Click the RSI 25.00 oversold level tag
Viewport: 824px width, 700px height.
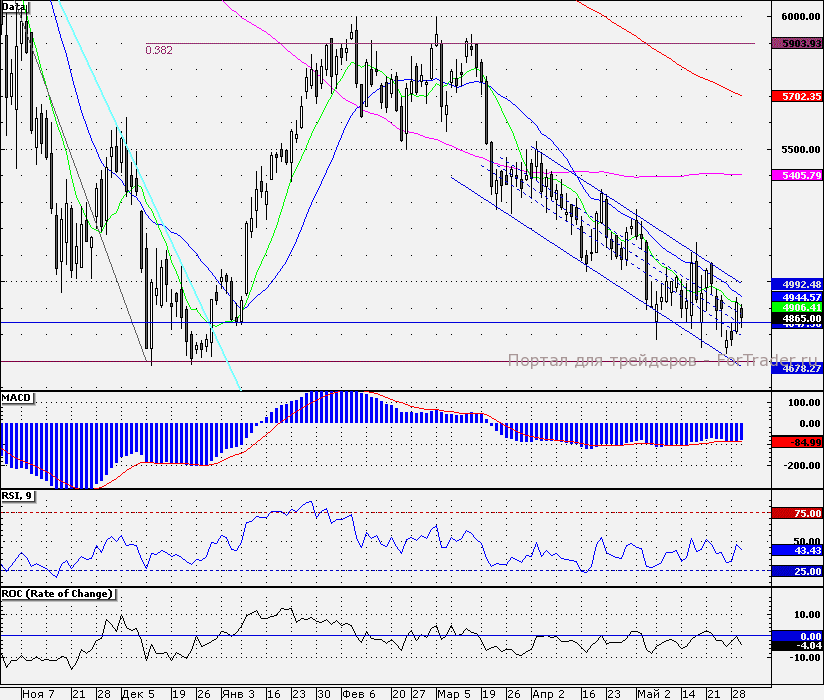[796, 571]
